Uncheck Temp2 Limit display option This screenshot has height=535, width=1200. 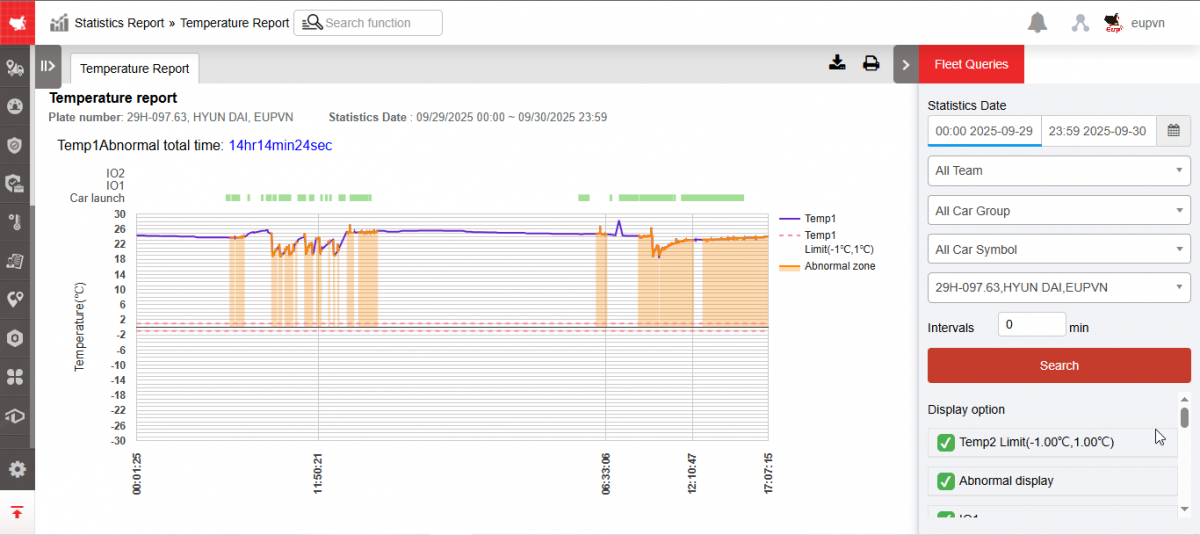(x=945, y=442)
